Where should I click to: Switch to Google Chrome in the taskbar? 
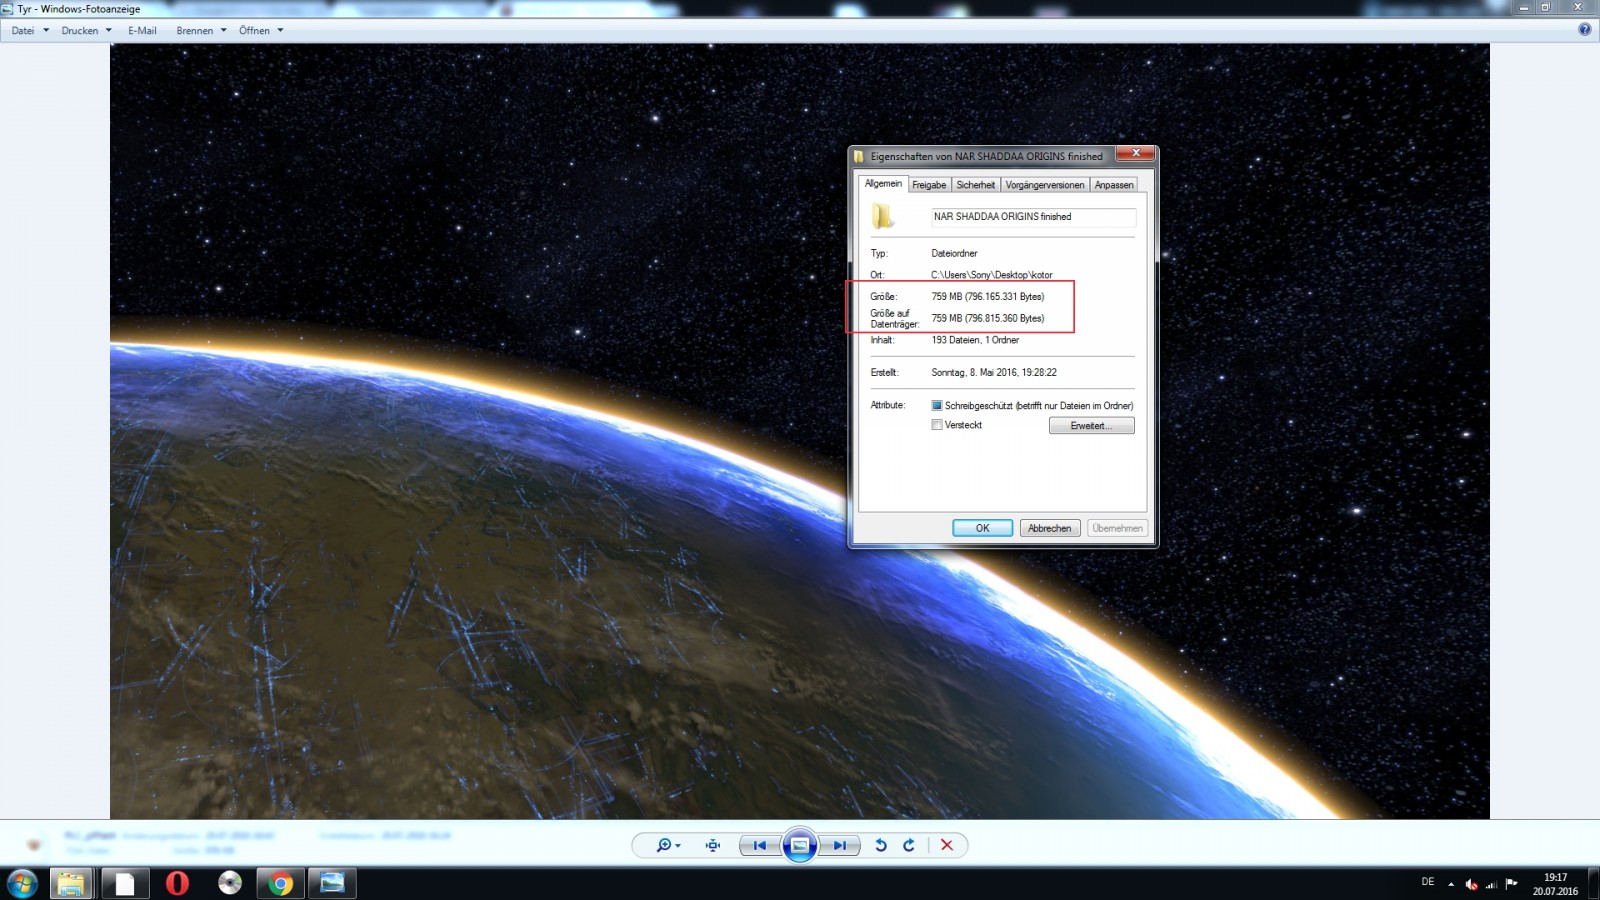(281, 883)
